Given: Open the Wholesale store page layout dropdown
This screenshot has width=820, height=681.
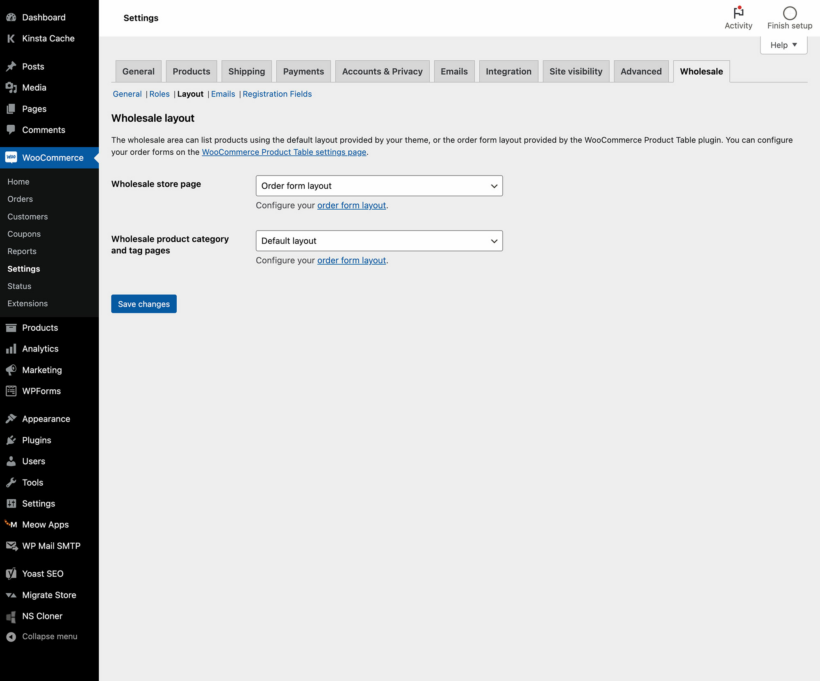Looking at the screenshot, I should coord(378,185).
